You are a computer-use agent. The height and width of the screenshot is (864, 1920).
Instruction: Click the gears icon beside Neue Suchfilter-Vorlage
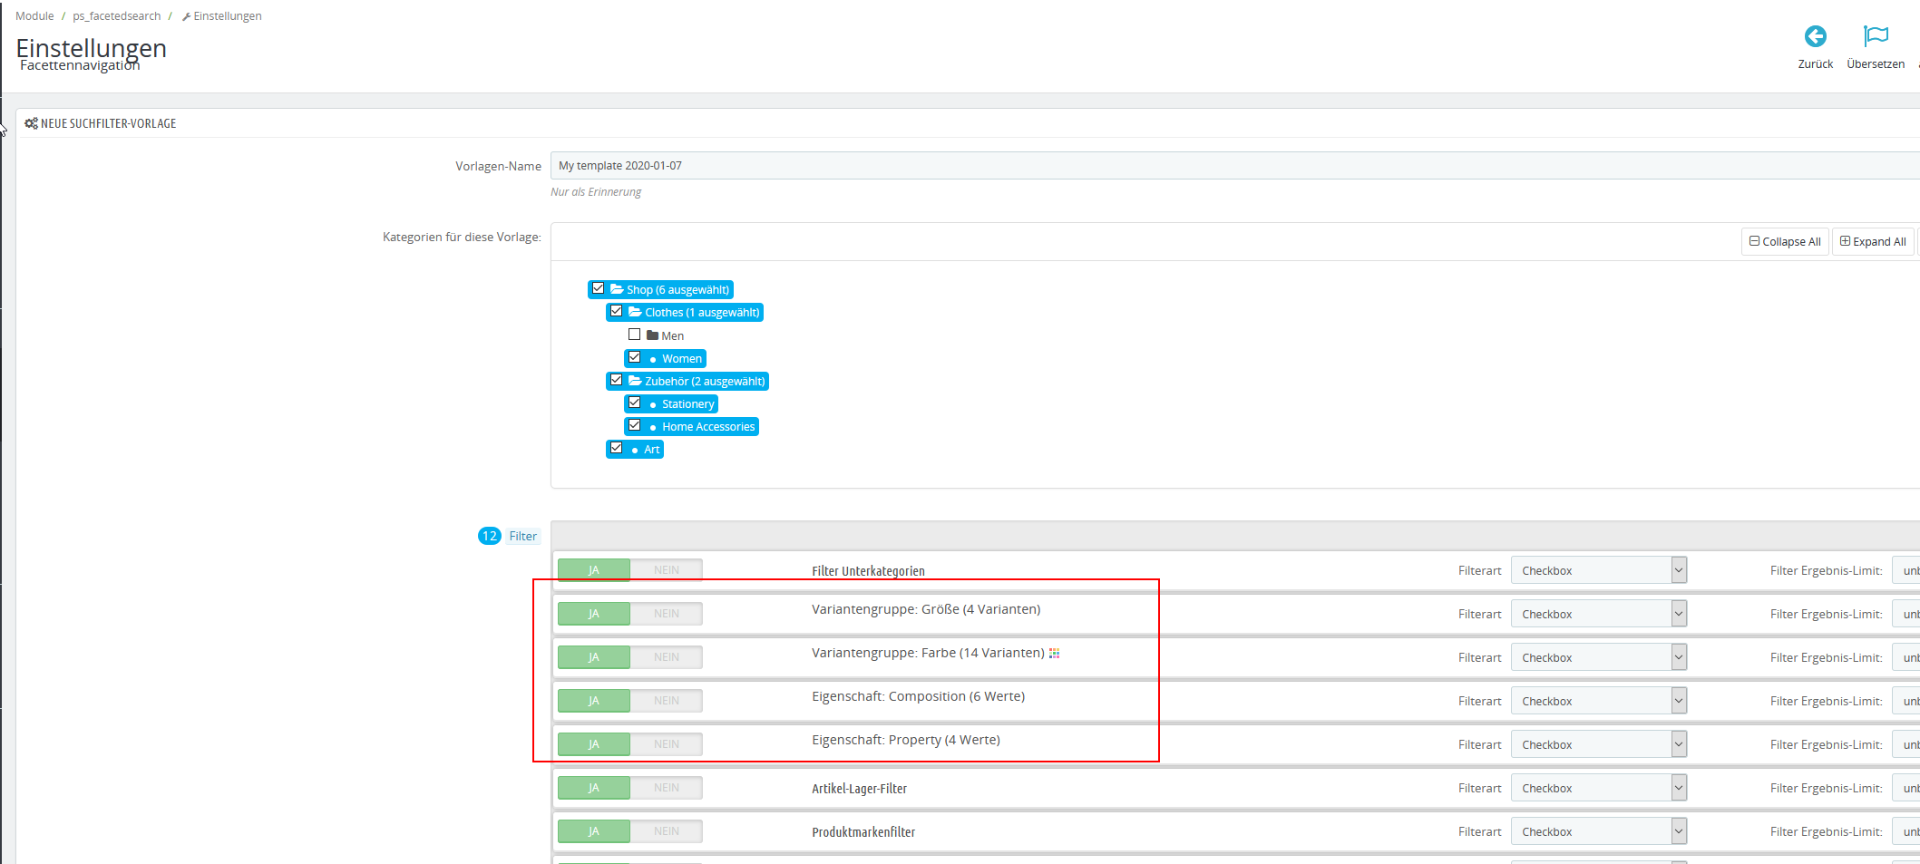31,124
